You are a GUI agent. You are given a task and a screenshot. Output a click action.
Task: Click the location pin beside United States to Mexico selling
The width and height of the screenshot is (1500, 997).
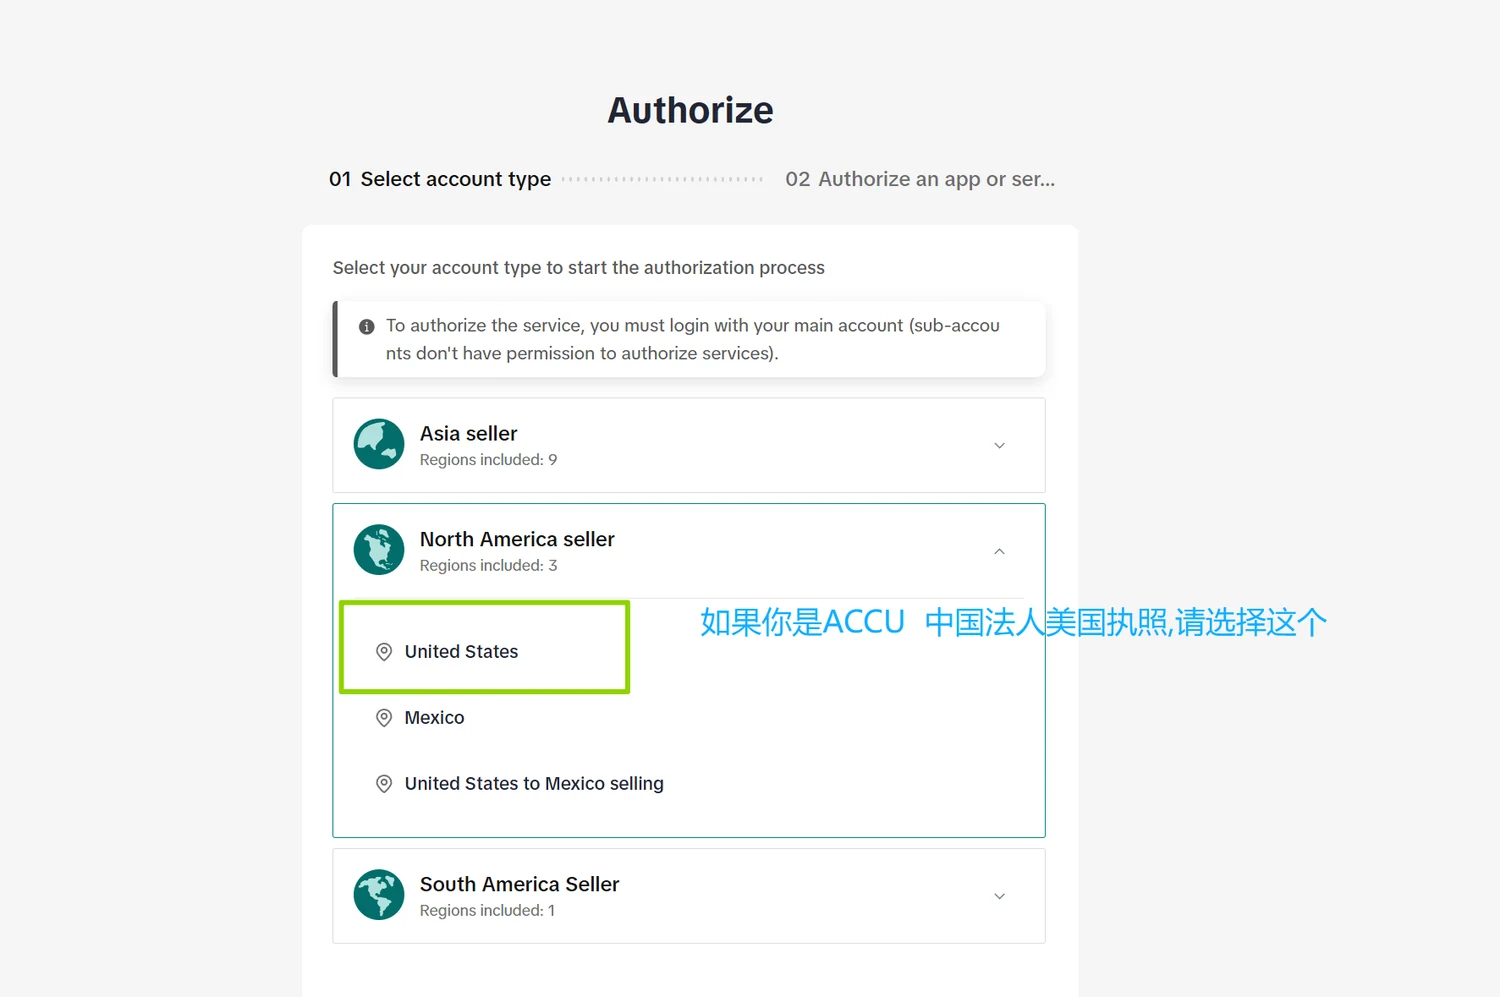(384, 784)
